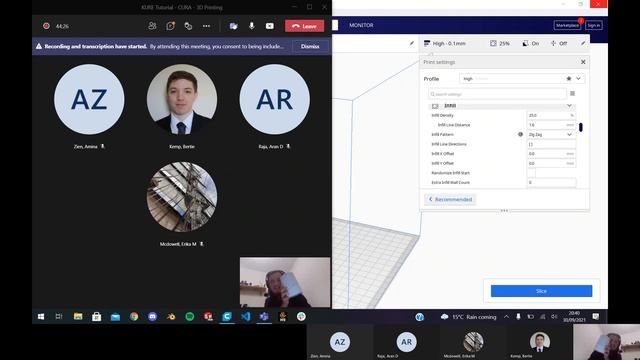The width and height of the screenshot is (640, 360).
Task: Open Cura icon on taskbar
Action: [x=227, y=316]
